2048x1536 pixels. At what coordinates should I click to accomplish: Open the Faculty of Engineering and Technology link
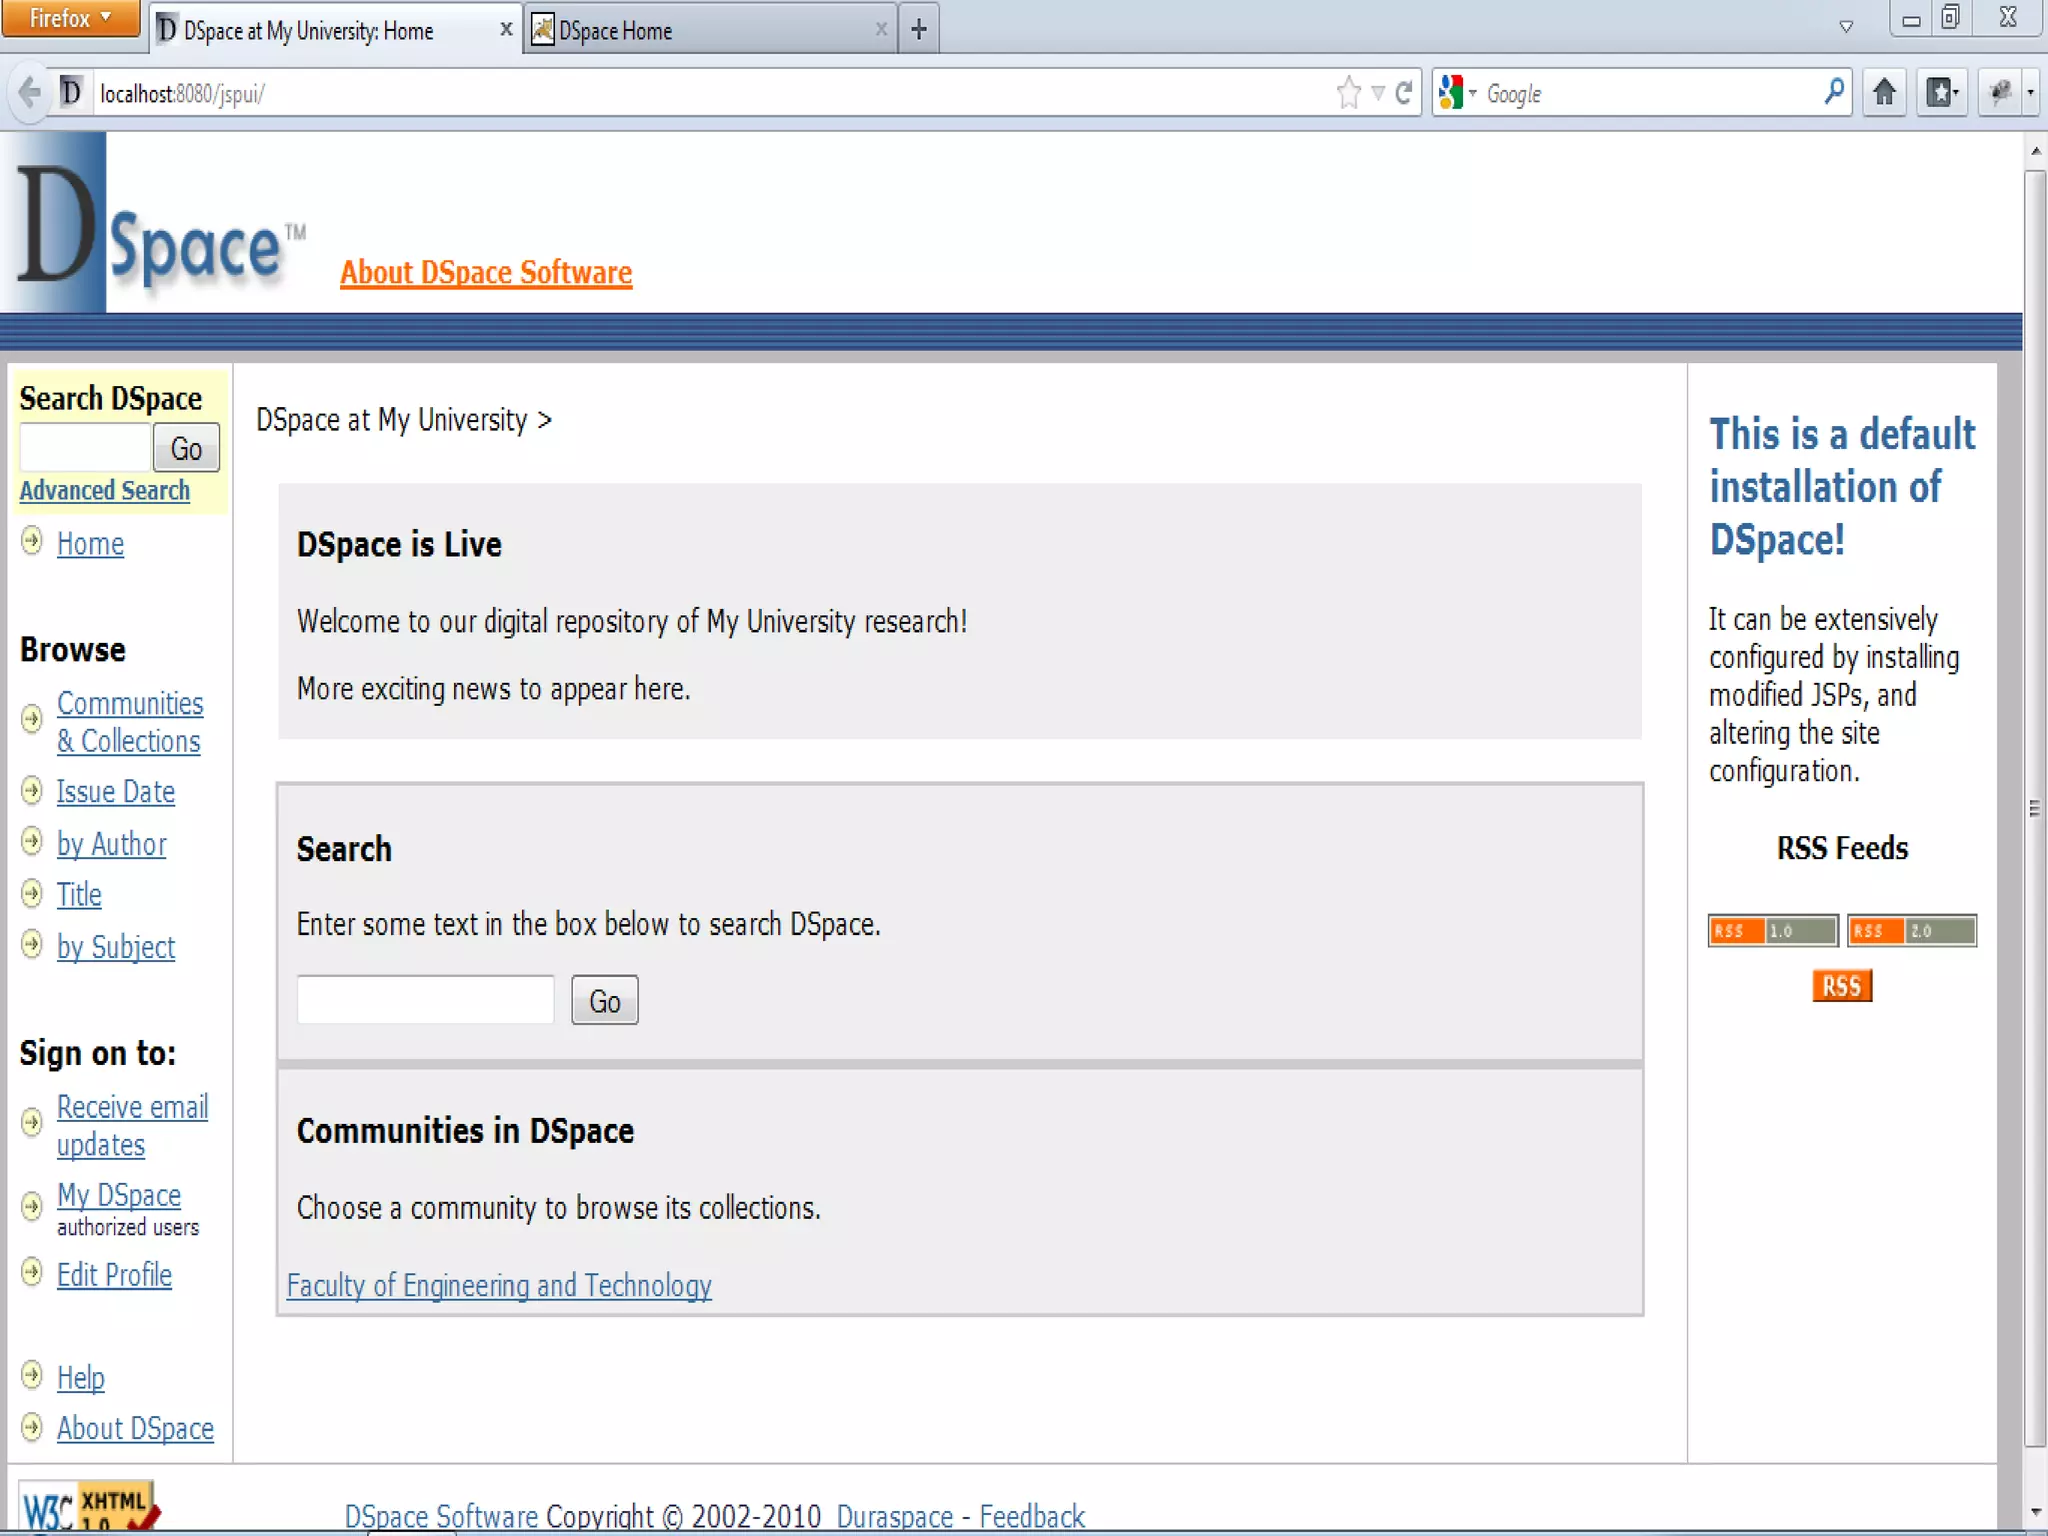(x=499, y=1286)
